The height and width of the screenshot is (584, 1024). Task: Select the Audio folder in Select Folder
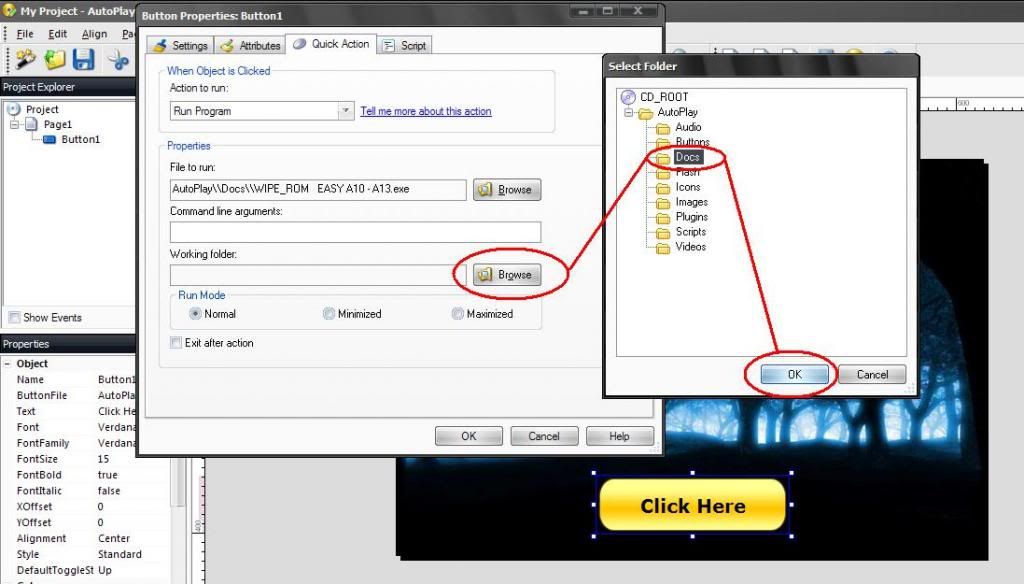tap(688, 127)
